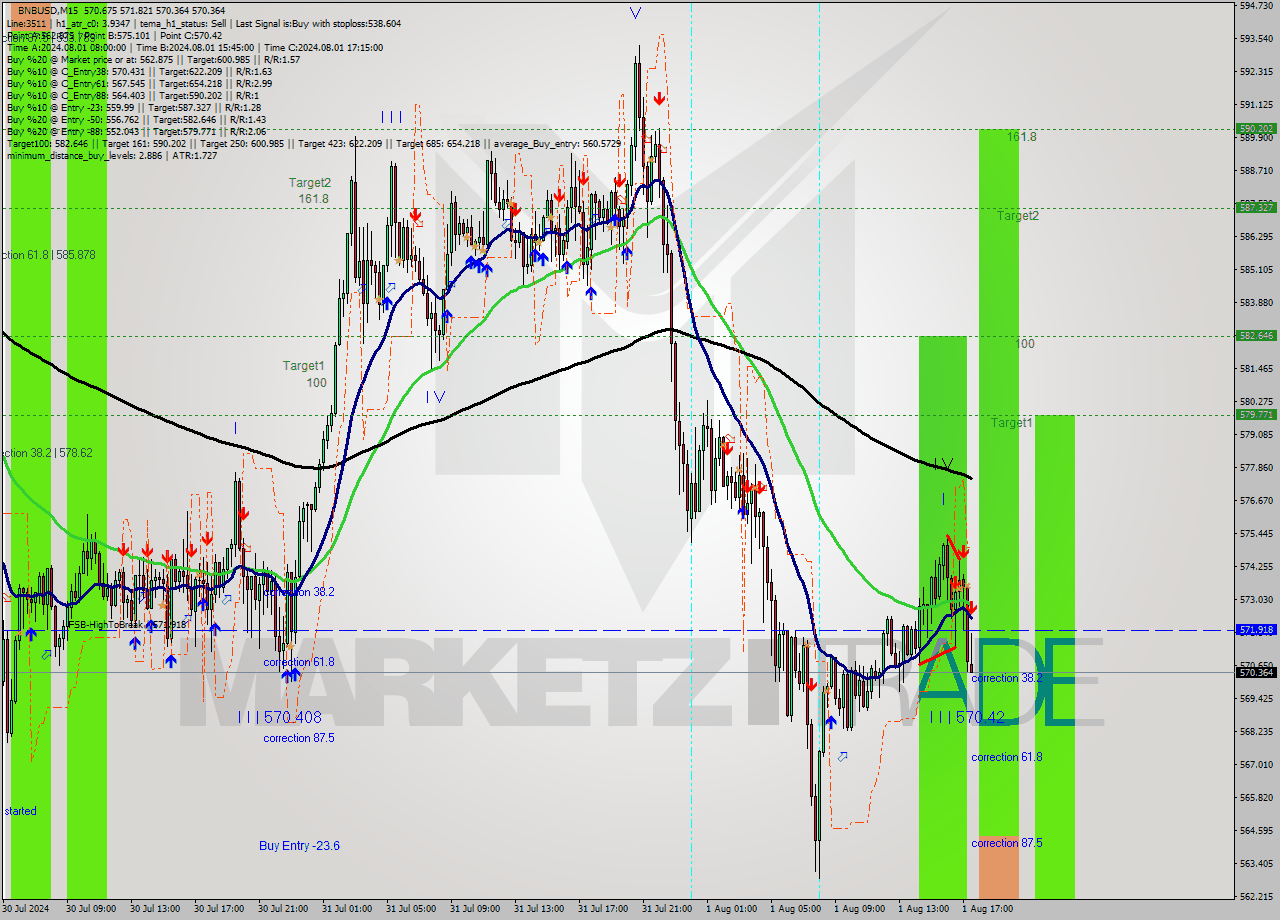Click the right-side 'correction 61.8' label
This screenshot has height=920, width=1280.
coord(1007,757)
